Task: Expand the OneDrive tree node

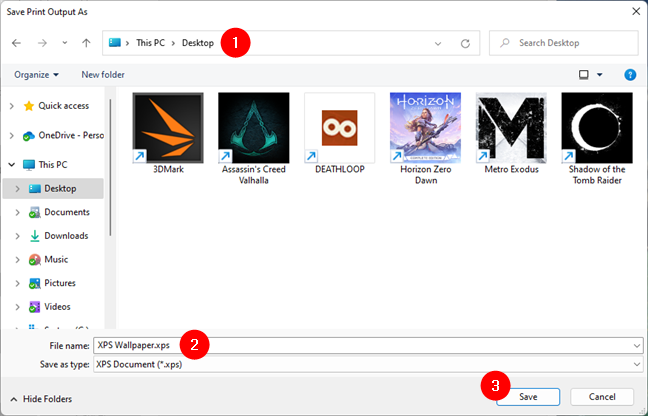Action: [x=12, y=135]
